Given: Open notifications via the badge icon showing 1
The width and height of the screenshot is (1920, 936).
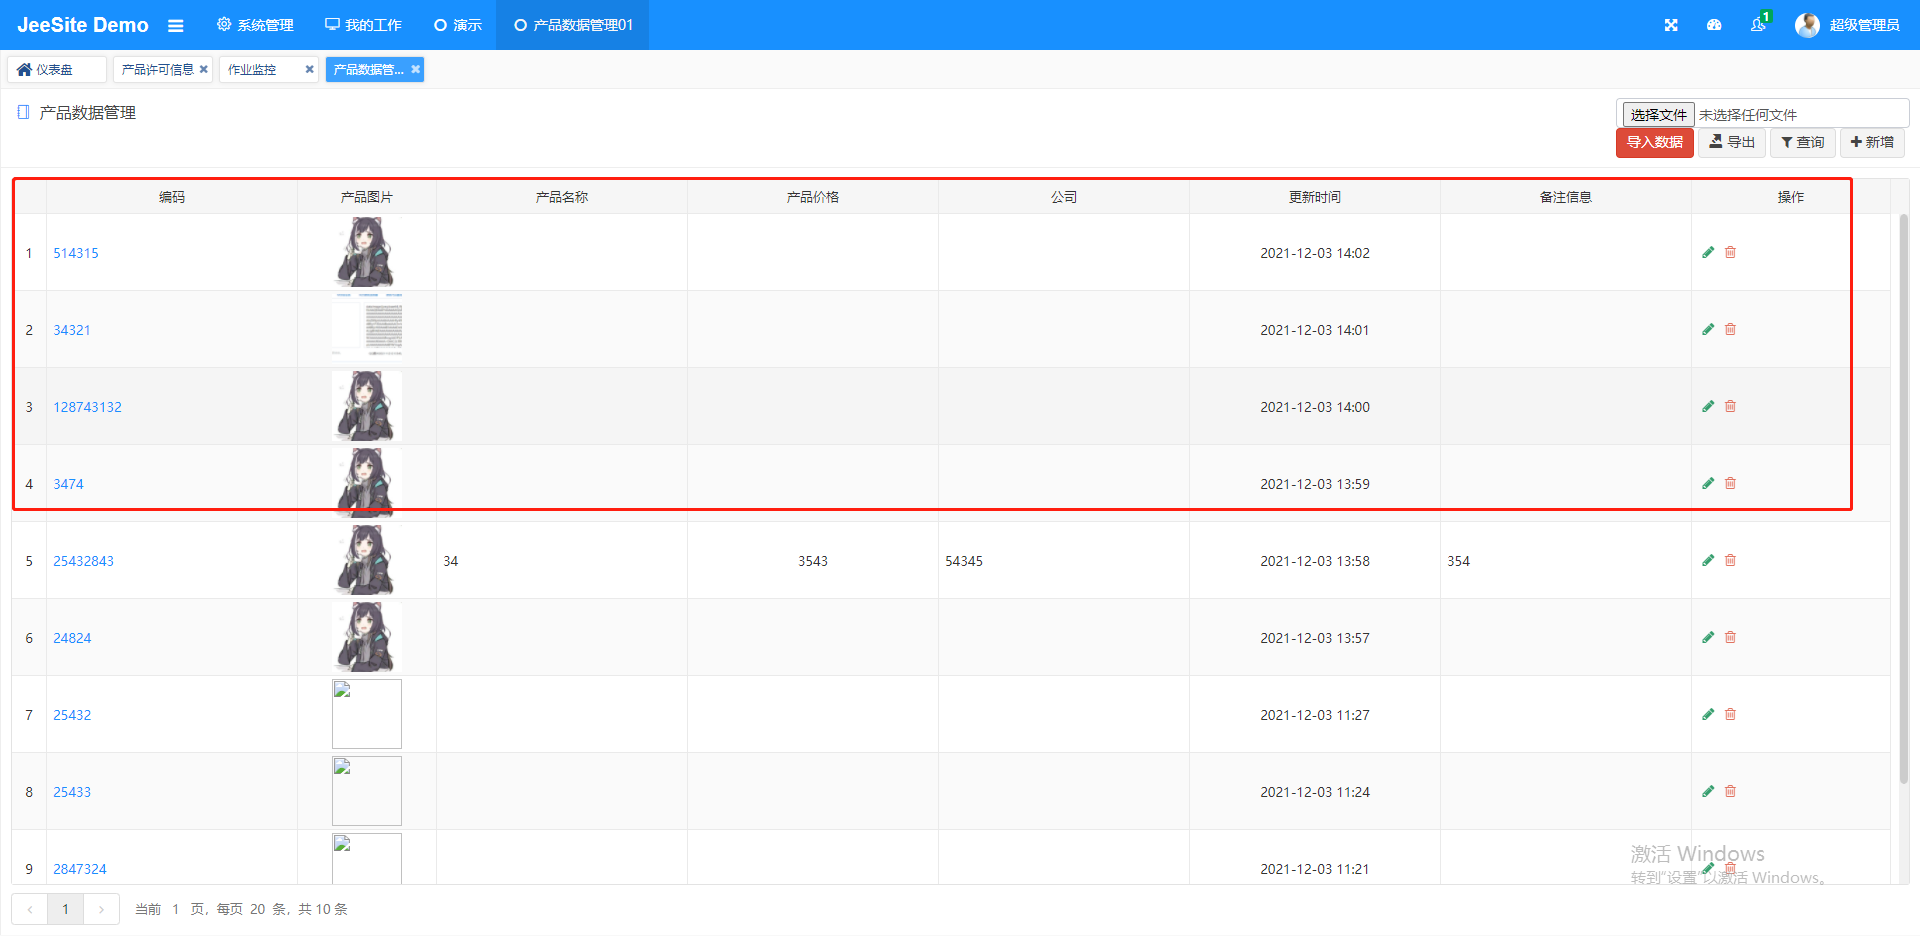Looking at the screenshot, I should pyautogui.click(x=1758, y=25).
